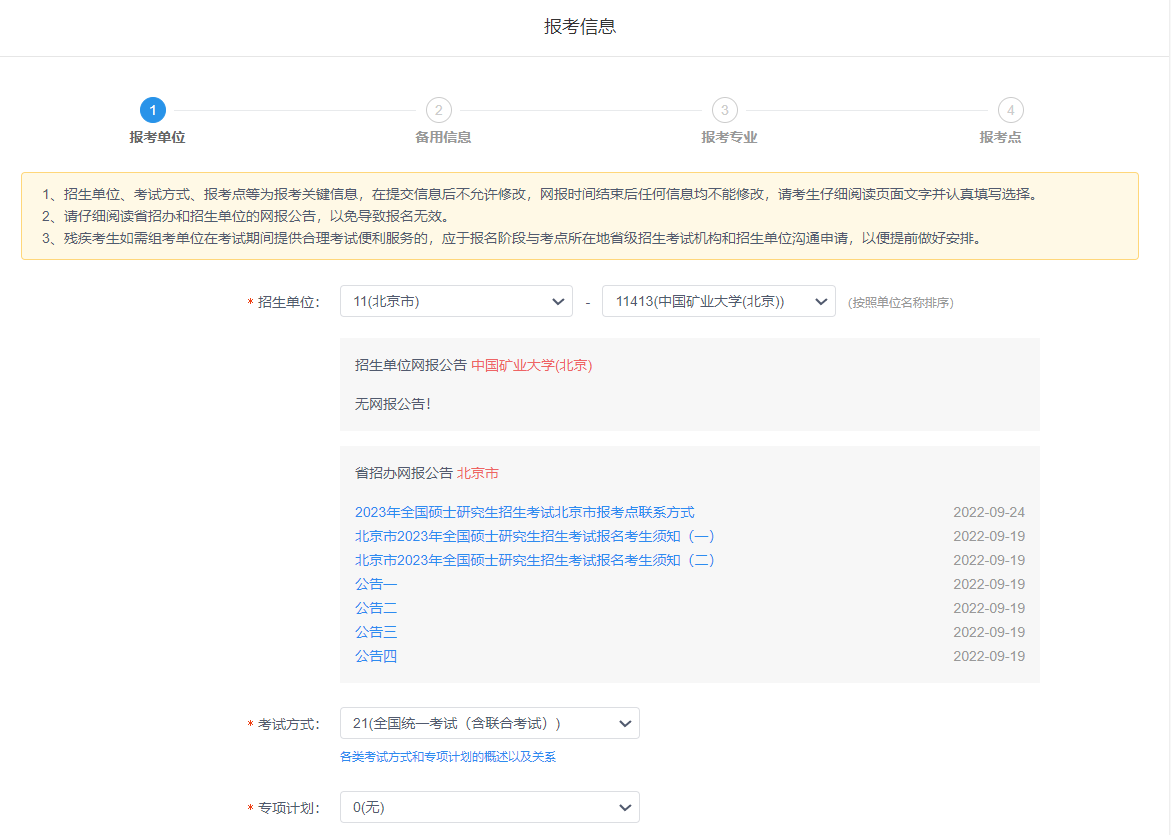Click step 1 circle icon 报考单位

tap(153, 110)
